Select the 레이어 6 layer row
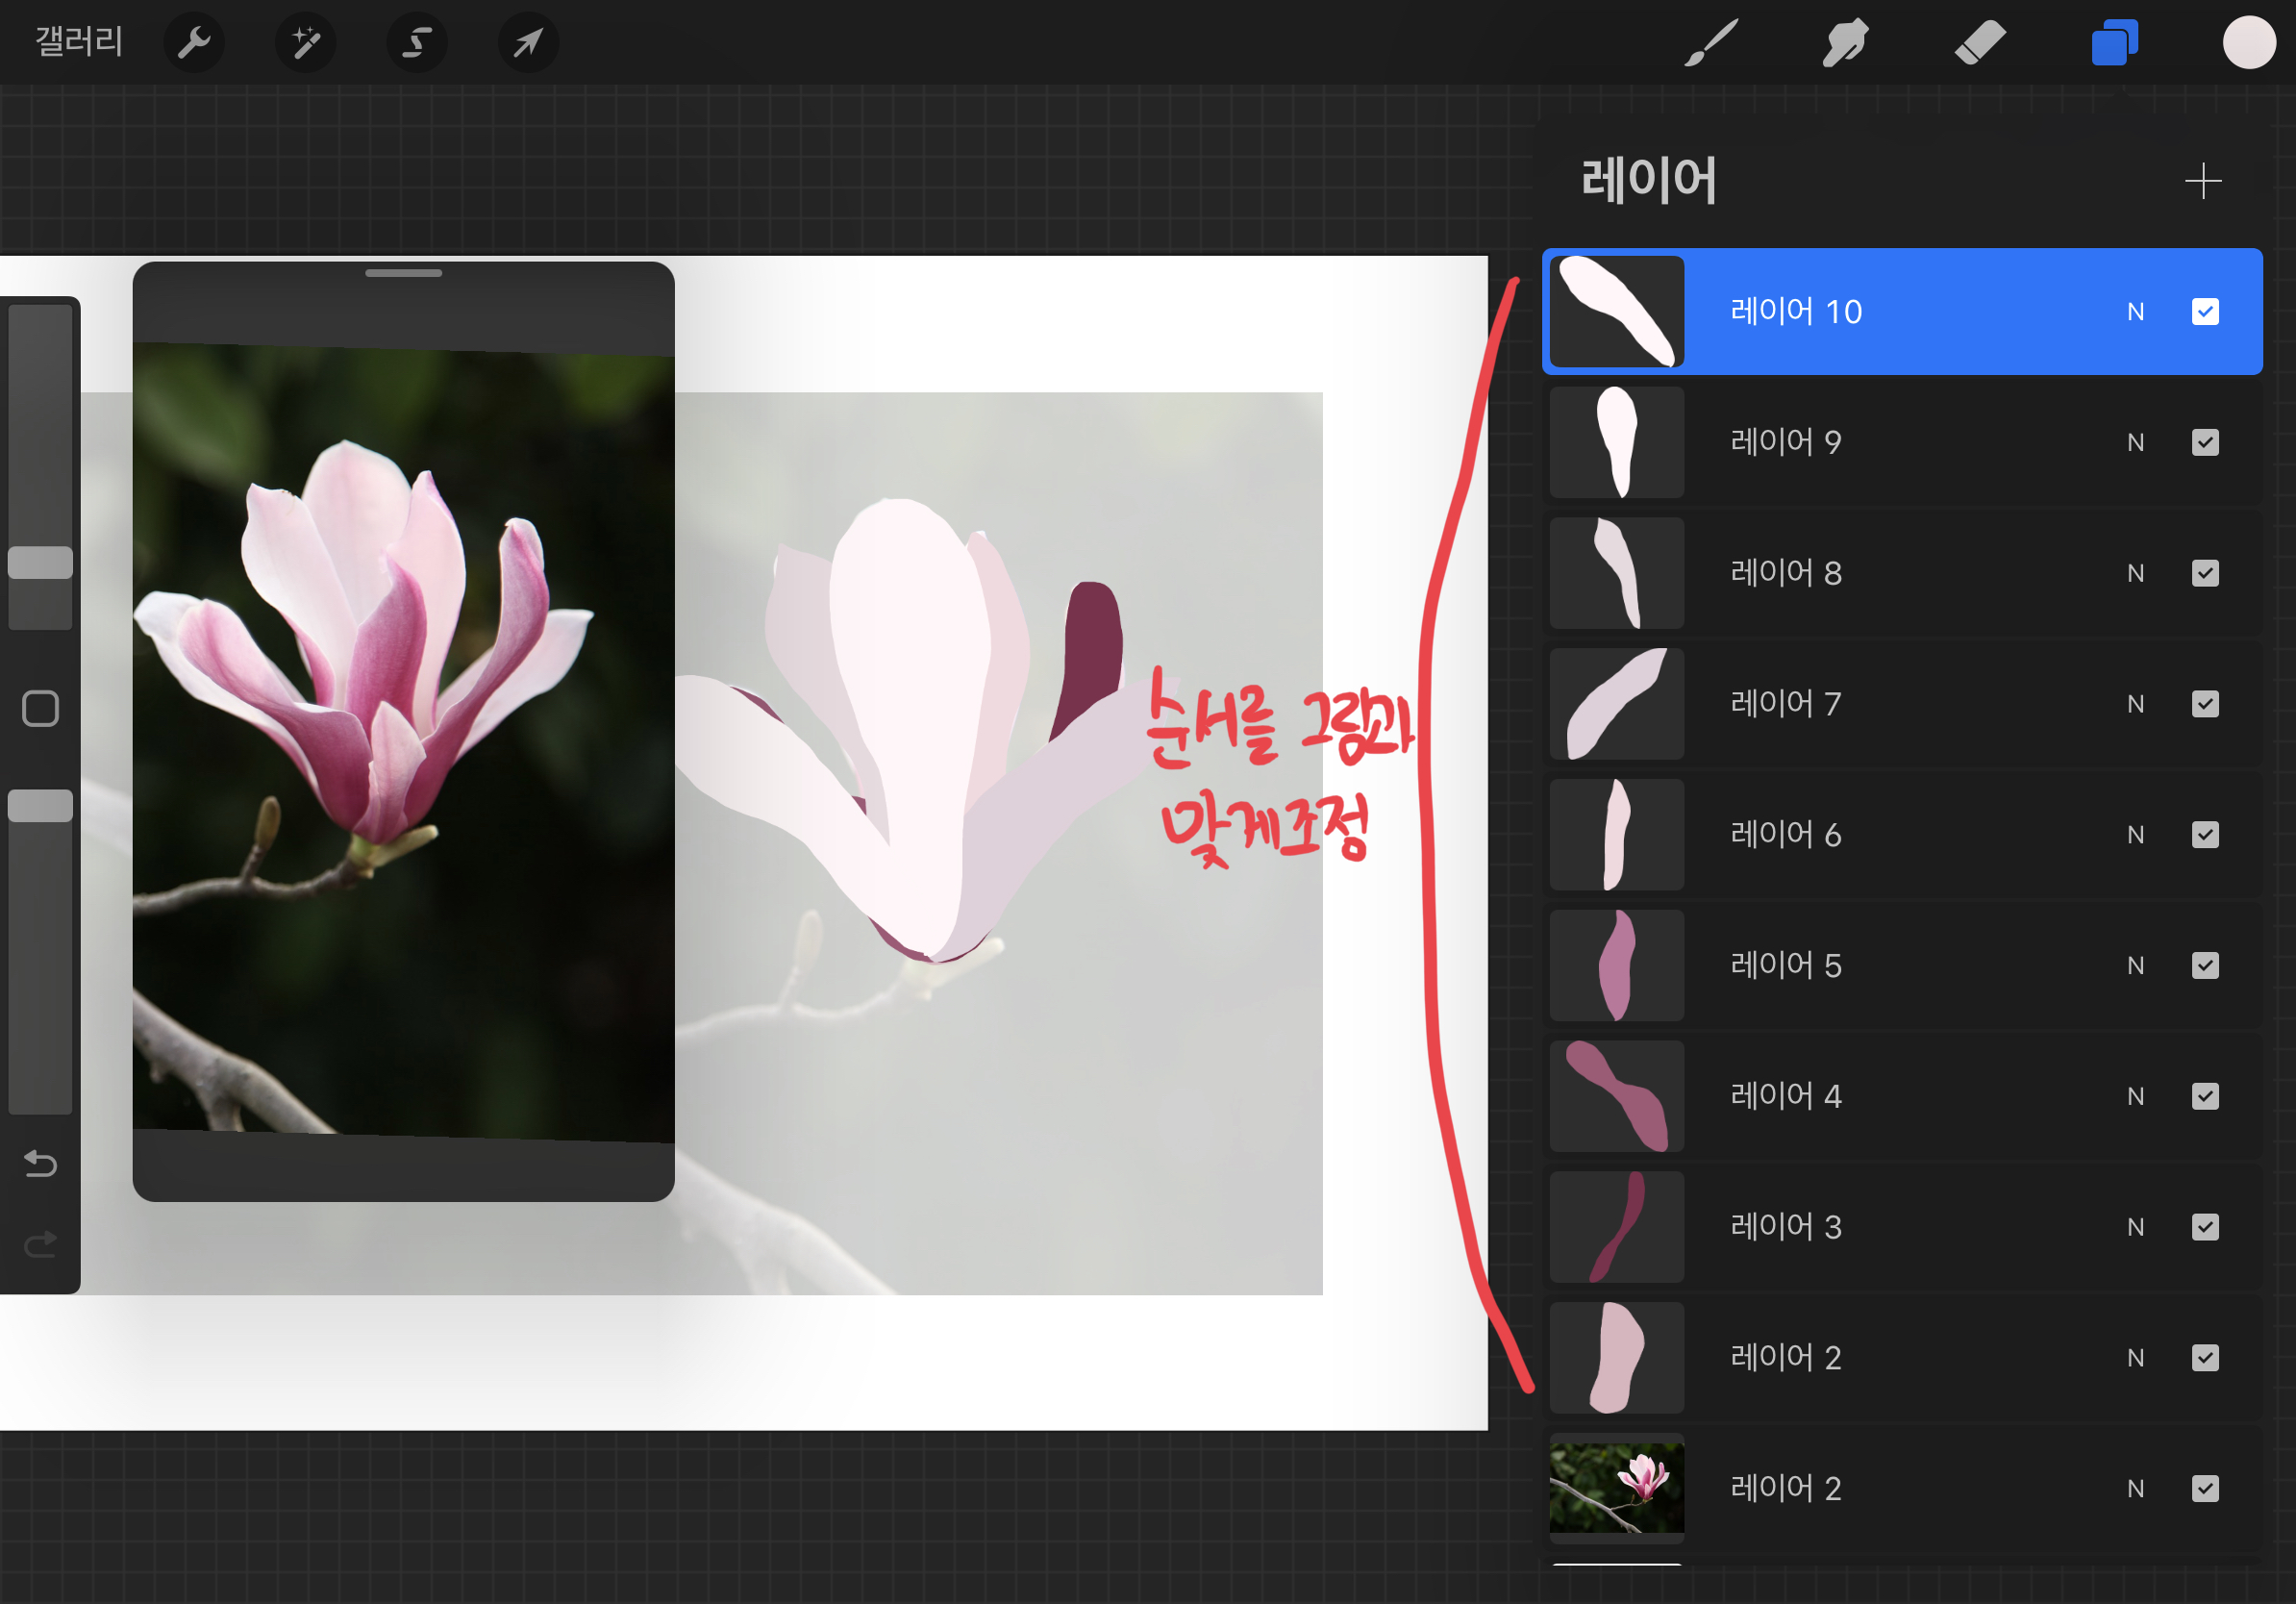This screenshot has height=1604, width=2296. click(x=1900, y=835)
